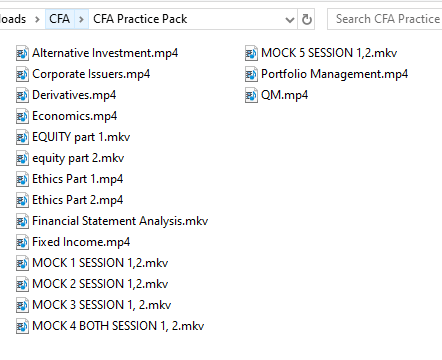Select the Fixed Income.mp4 file icon
This screenshot has height=360, width=442.
[x=22, y=242]
